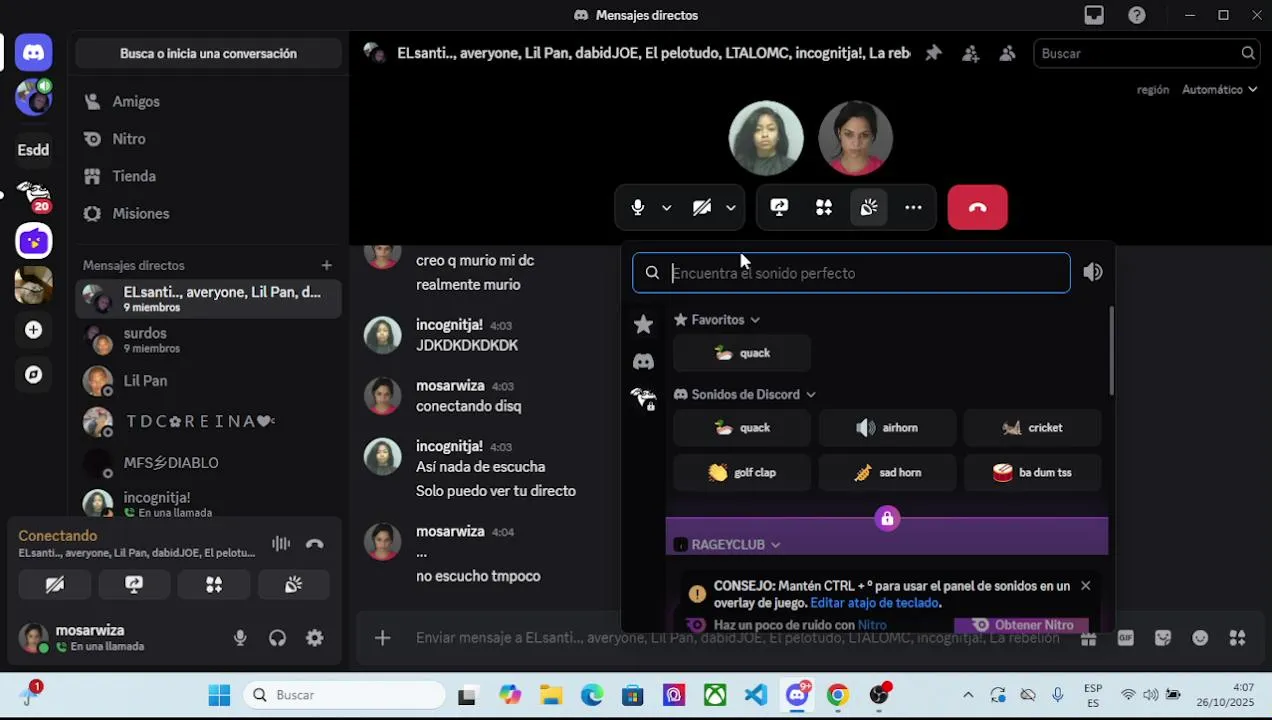Open user settings gear
Image resolution: width=1272 pixels, height=720 pixels.
point(315,638)
